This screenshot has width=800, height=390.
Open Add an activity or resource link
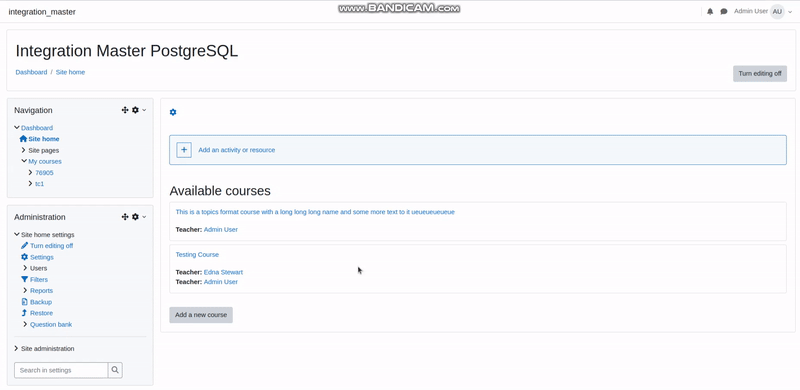[237, 150]
